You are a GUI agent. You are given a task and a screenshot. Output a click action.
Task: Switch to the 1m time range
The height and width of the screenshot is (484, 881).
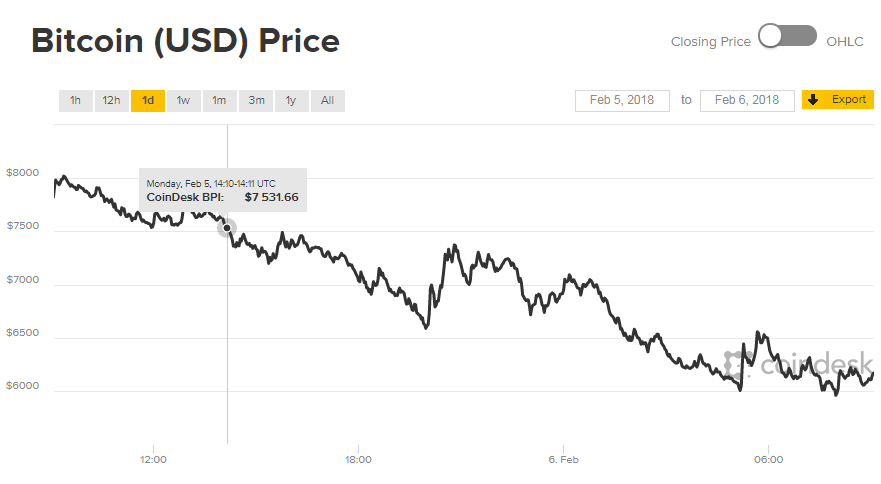pyautogui.click(x=219, y=100)
